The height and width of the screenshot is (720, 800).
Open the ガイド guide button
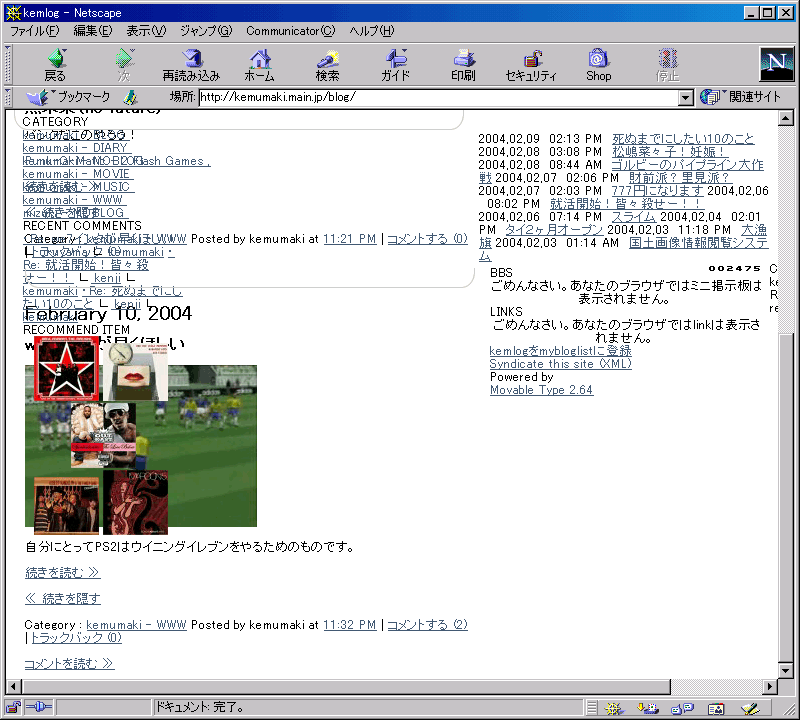tap(395, 65)
